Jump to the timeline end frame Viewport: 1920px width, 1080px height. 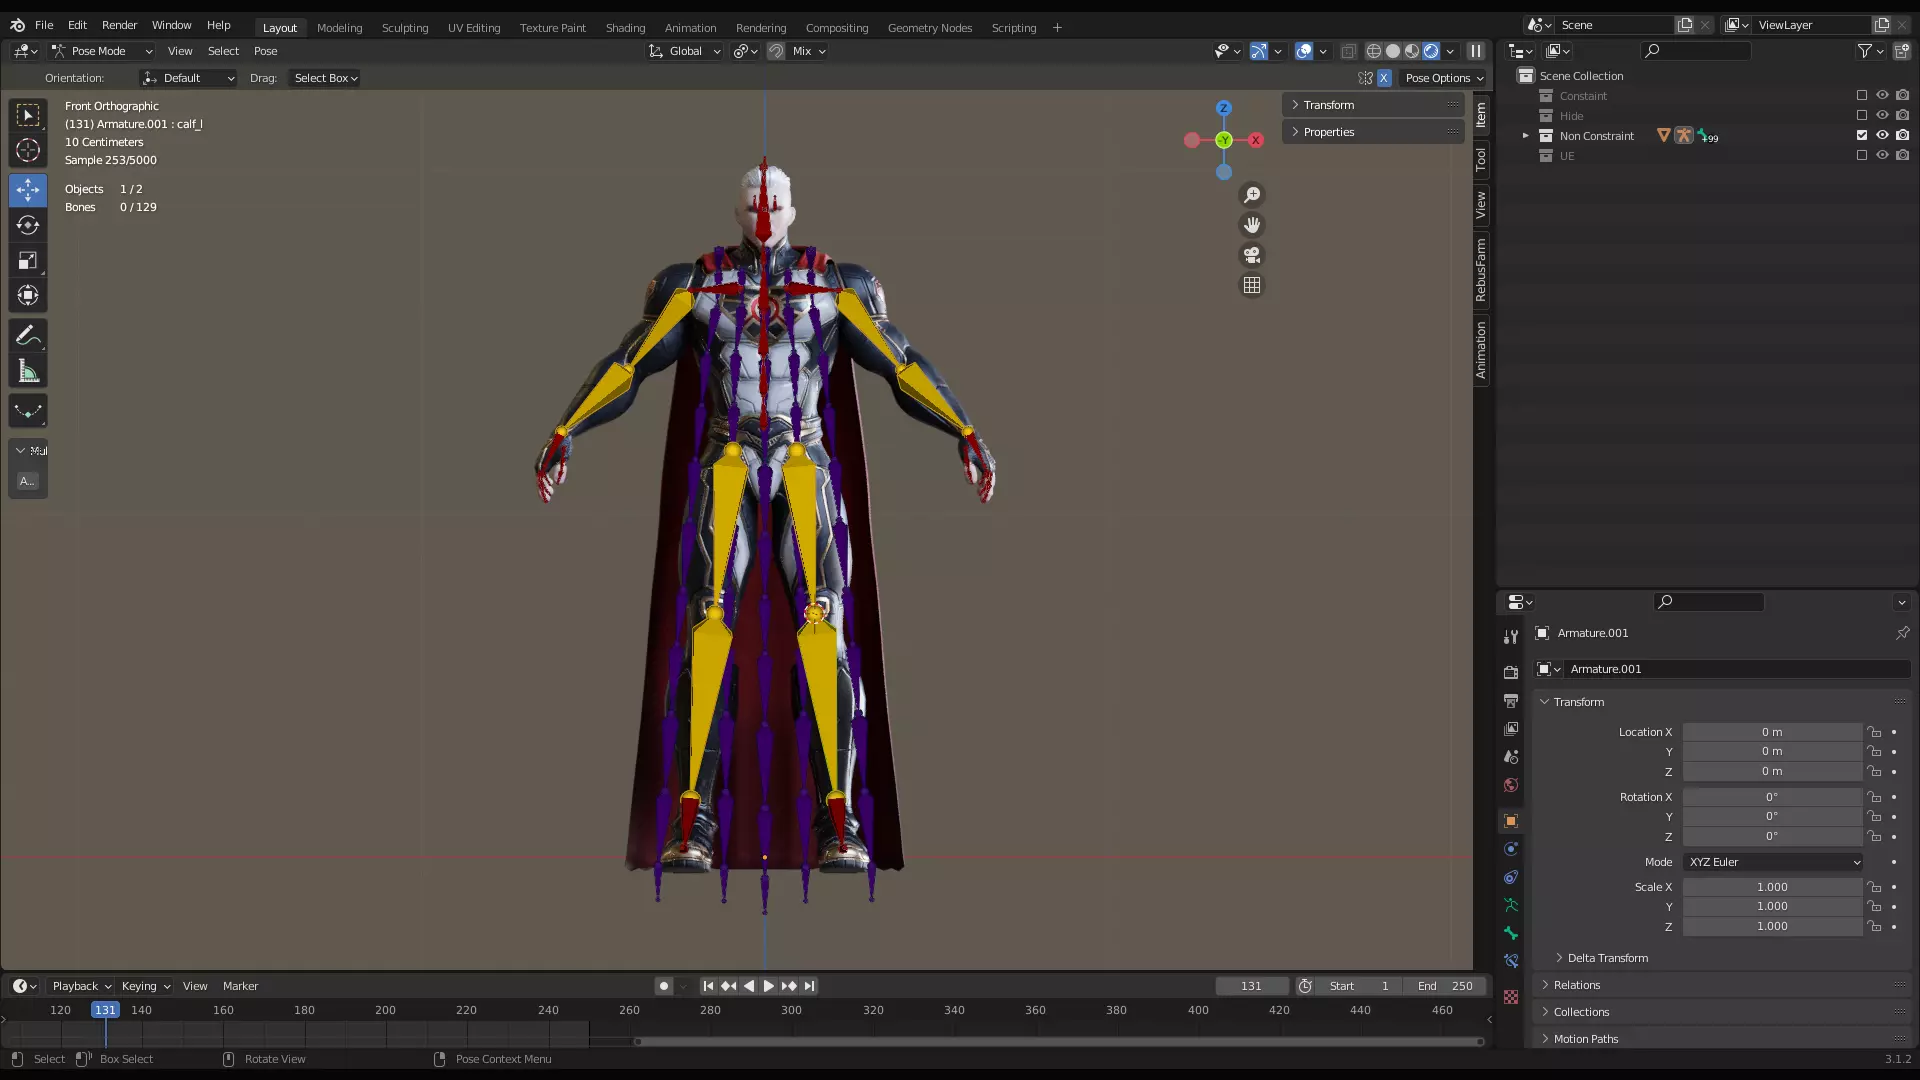[809, 986]
